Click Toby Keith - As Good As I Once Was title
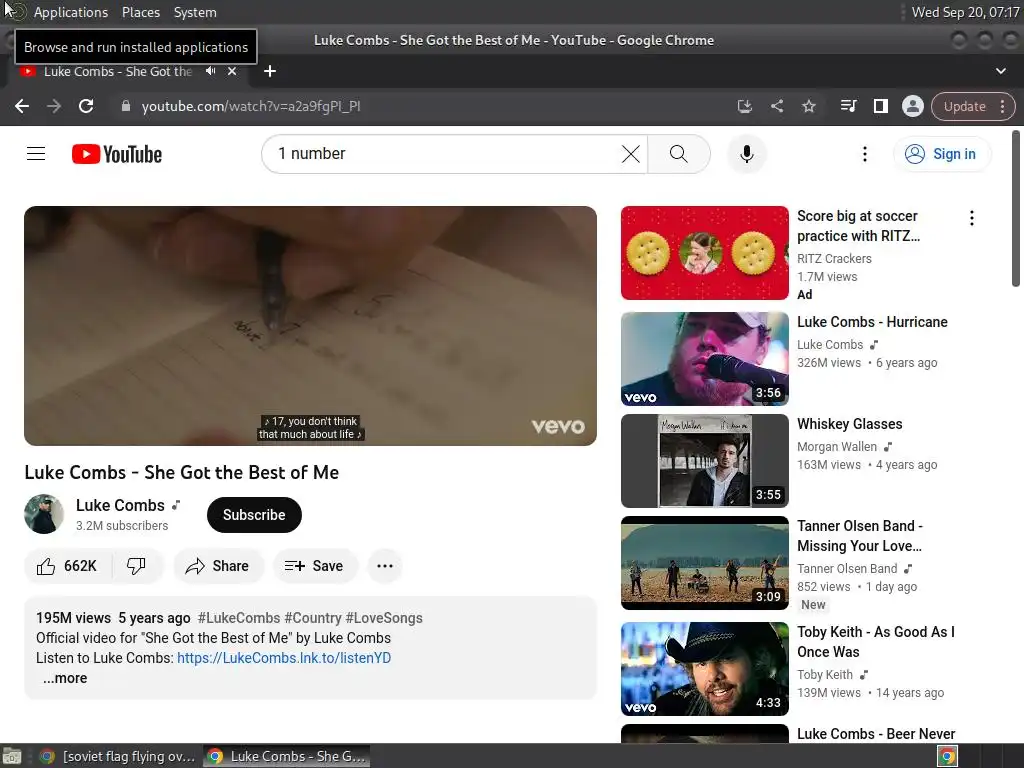Viewport: 1024px width, 768px height. click(x=876, y=642)
